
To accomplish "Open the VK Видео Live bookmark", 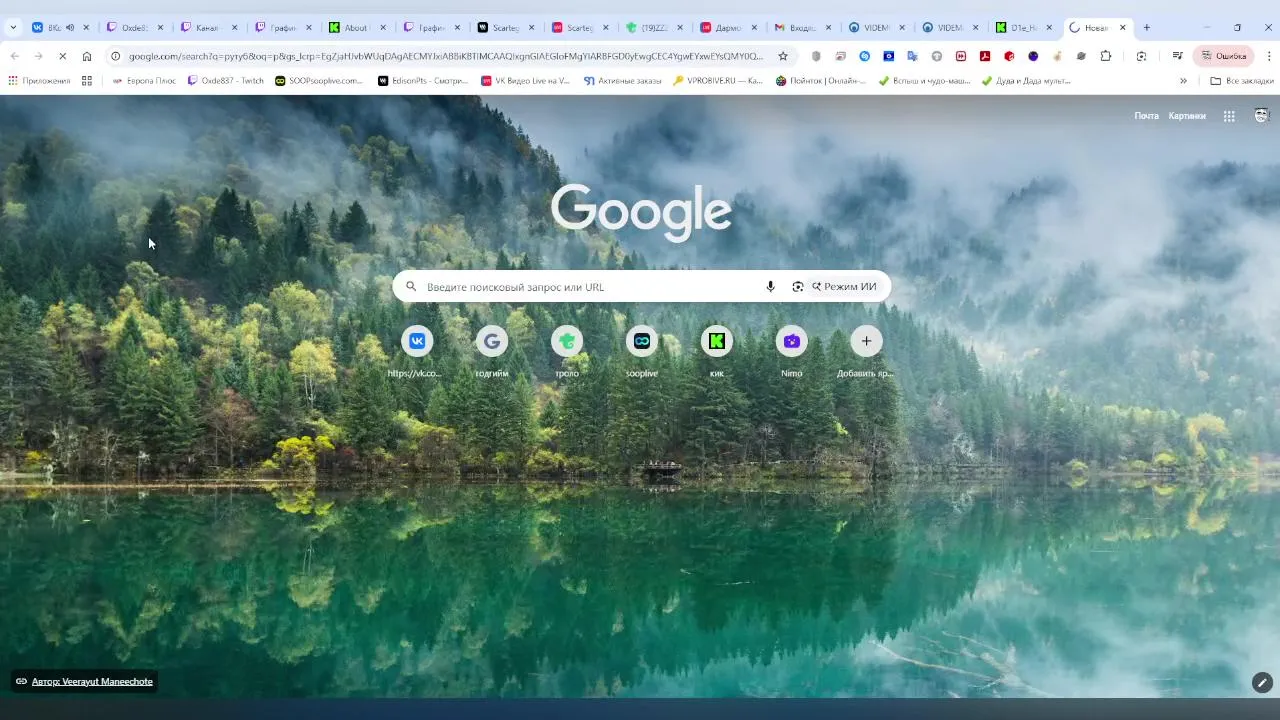I will (x=525, y=81).
